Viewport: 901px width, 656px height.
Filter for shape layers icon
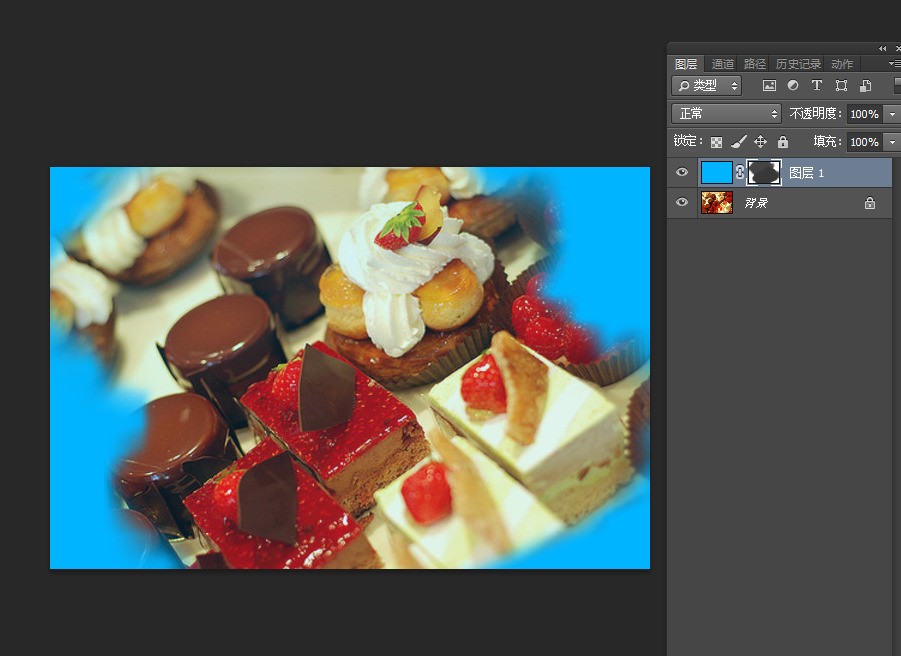click(x=841, y=86)
